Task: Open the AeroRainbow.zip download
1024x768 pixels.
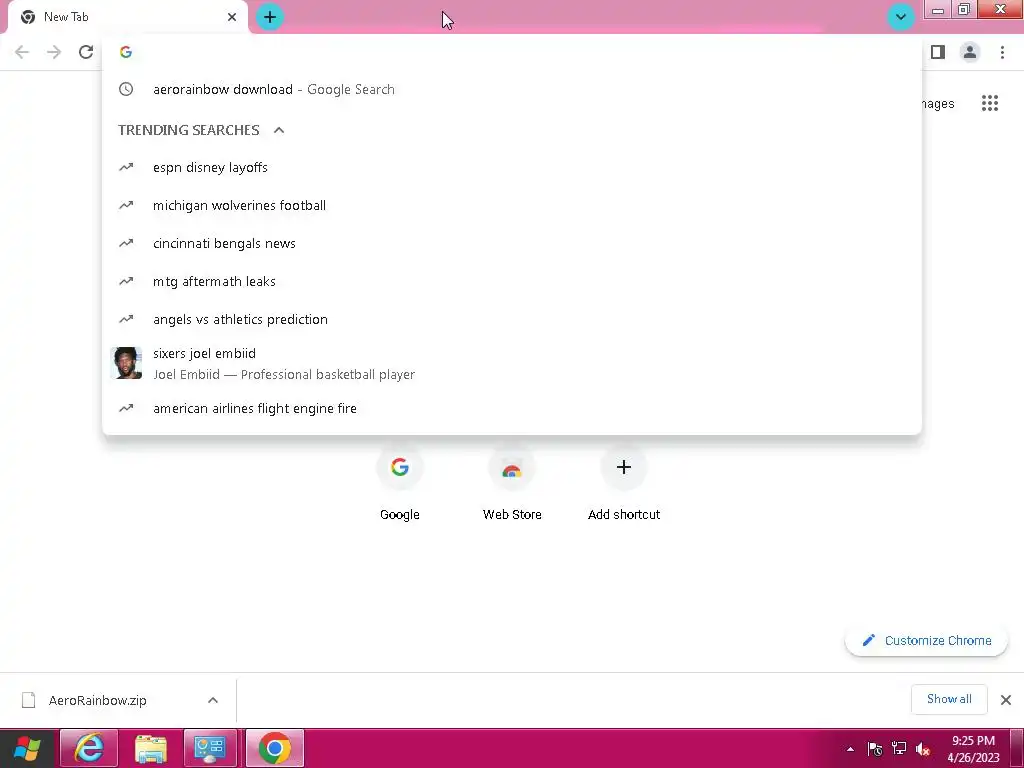Action: click(x=98, y=700)
